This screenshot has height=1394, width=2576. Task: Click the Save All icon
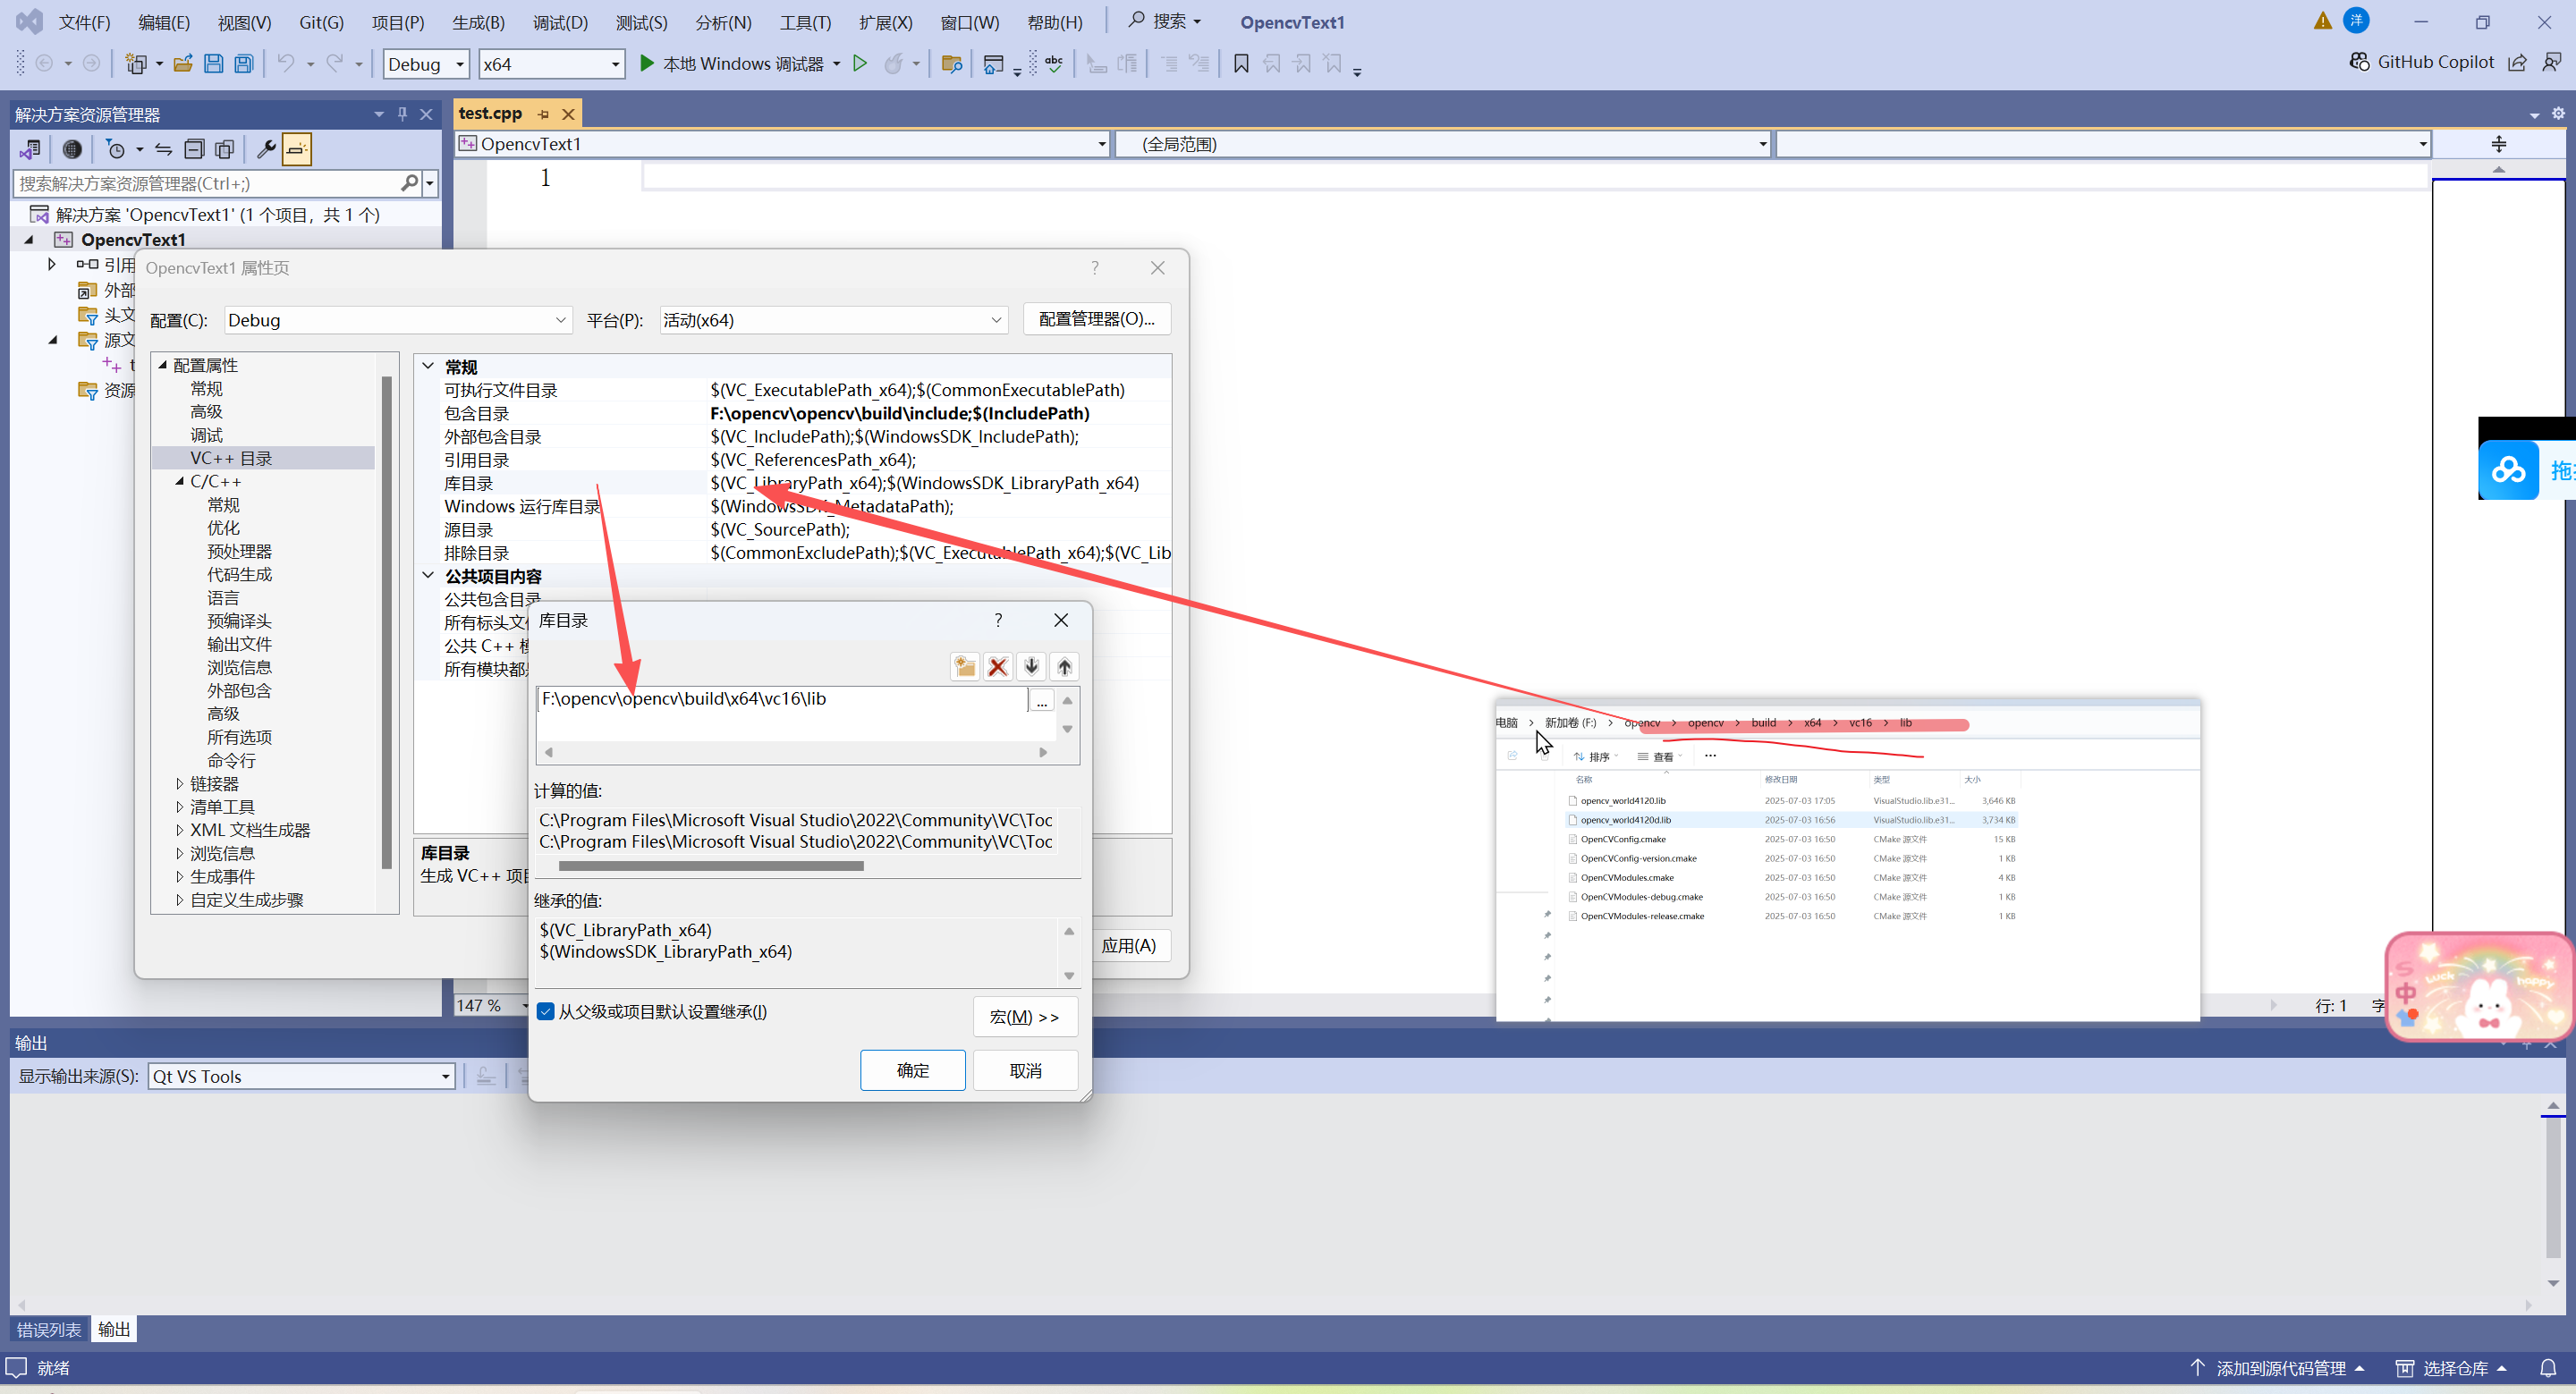(243, 64)
